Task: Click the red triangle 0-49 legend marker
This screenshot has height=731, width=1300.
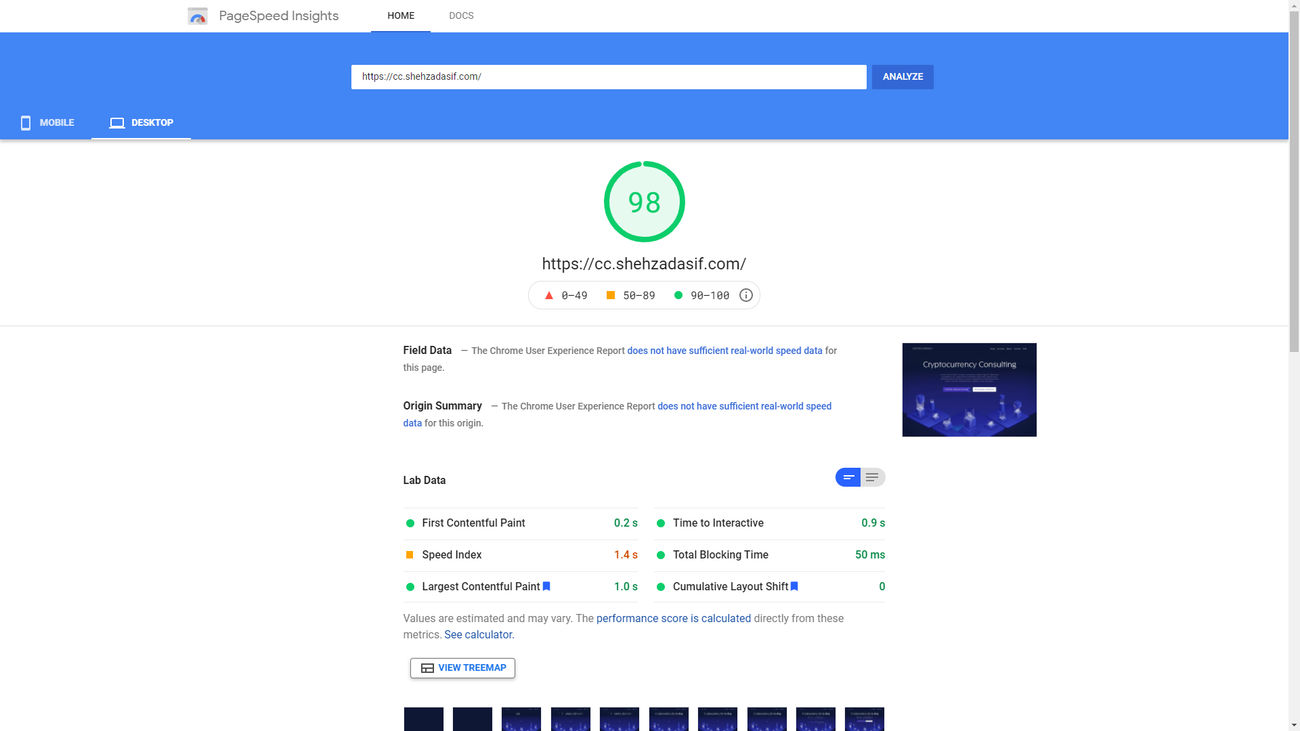Action: (x=548, y=295)
